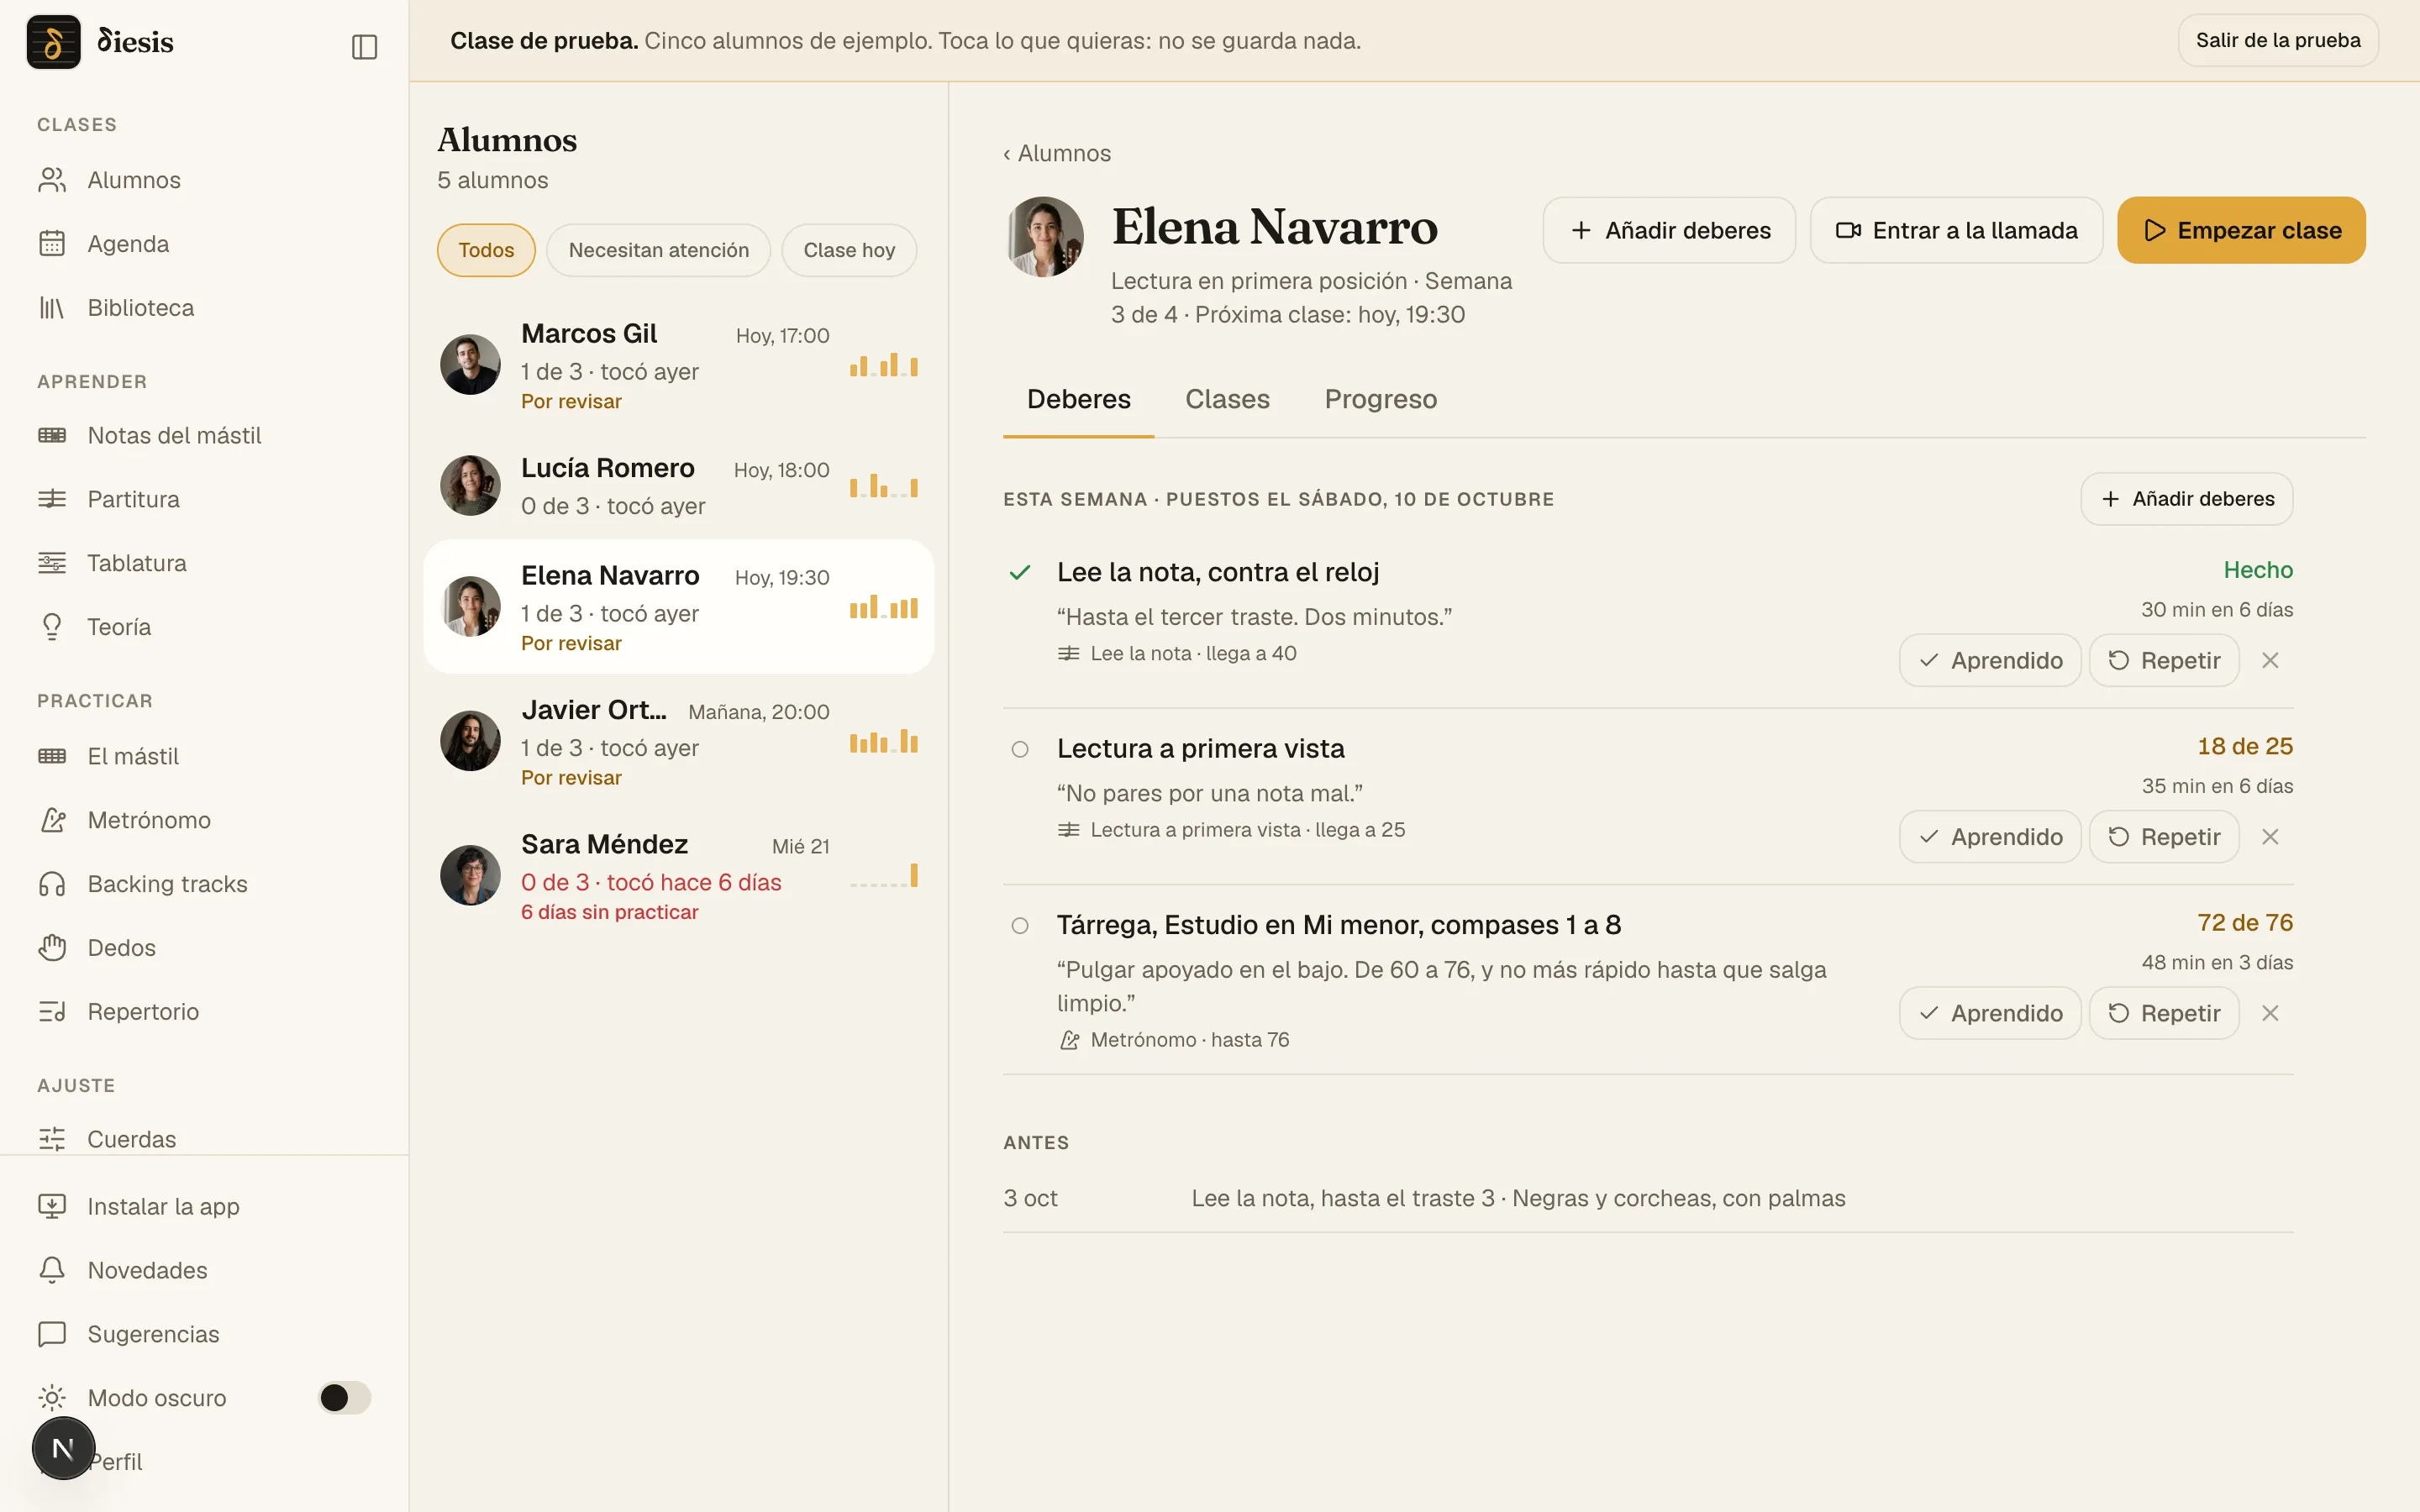Click the Diesis logo

coord(100,42)
